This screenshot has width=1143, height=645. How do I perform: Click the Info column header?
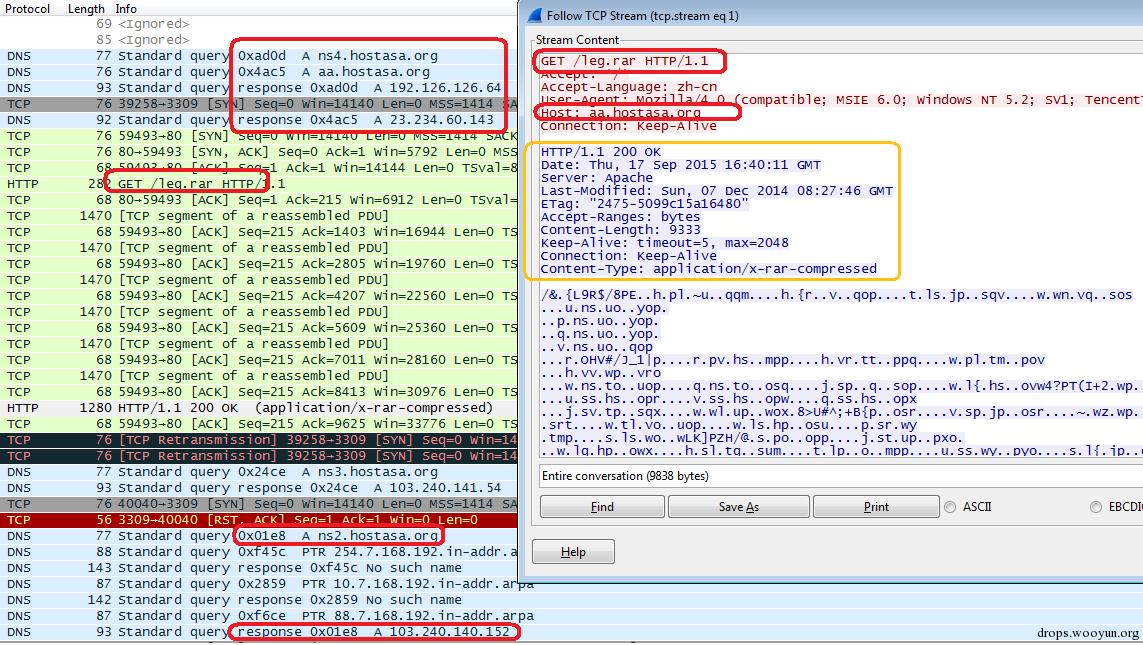[126, 8]
